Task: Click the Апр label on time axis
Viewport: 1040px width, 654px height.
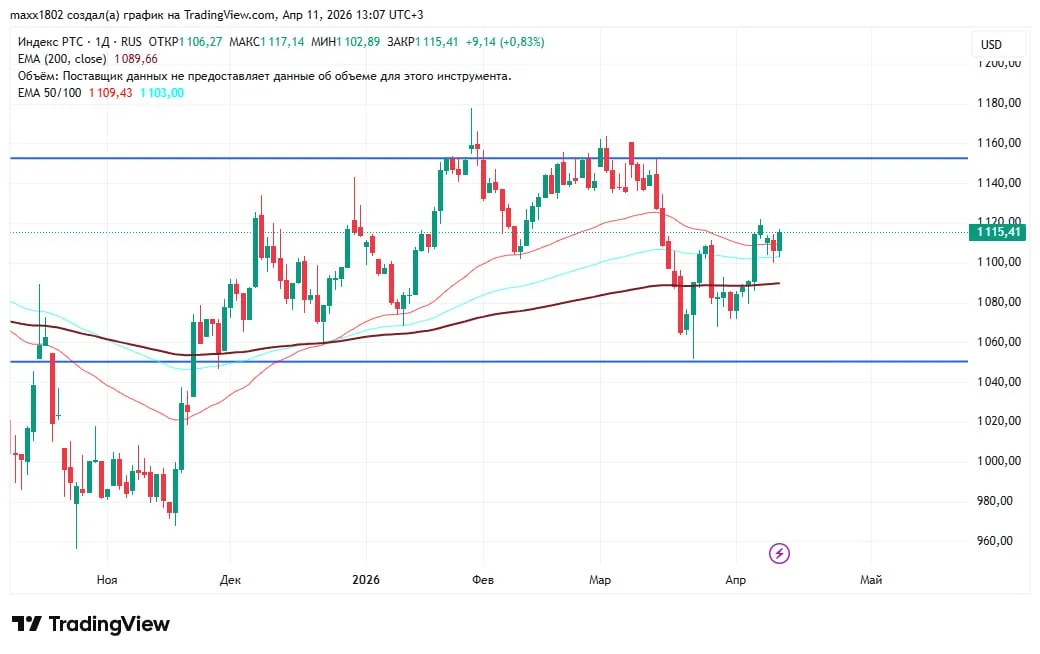Action: (736, 579)
